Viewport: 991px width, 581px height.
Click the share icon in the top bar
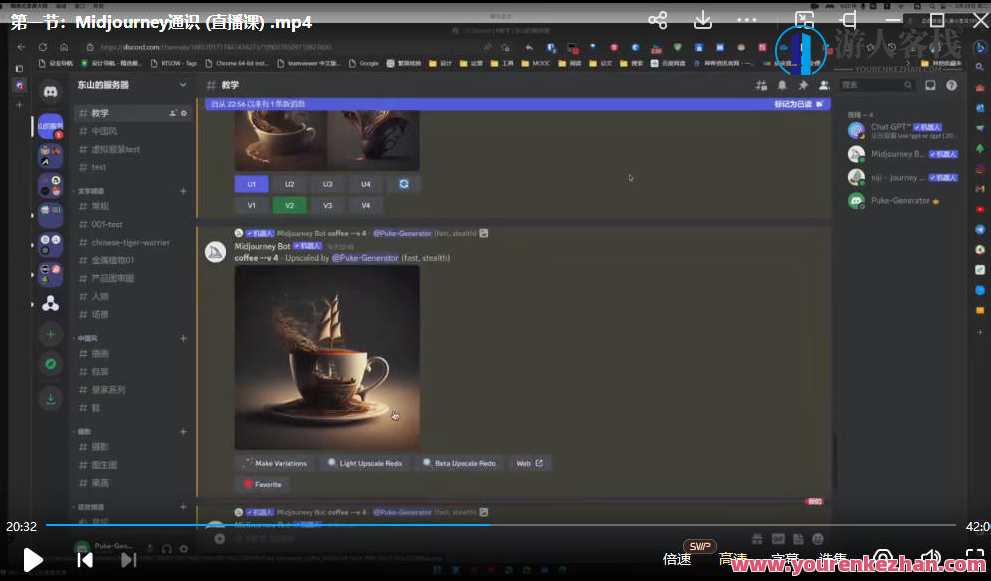coord(657,20)
